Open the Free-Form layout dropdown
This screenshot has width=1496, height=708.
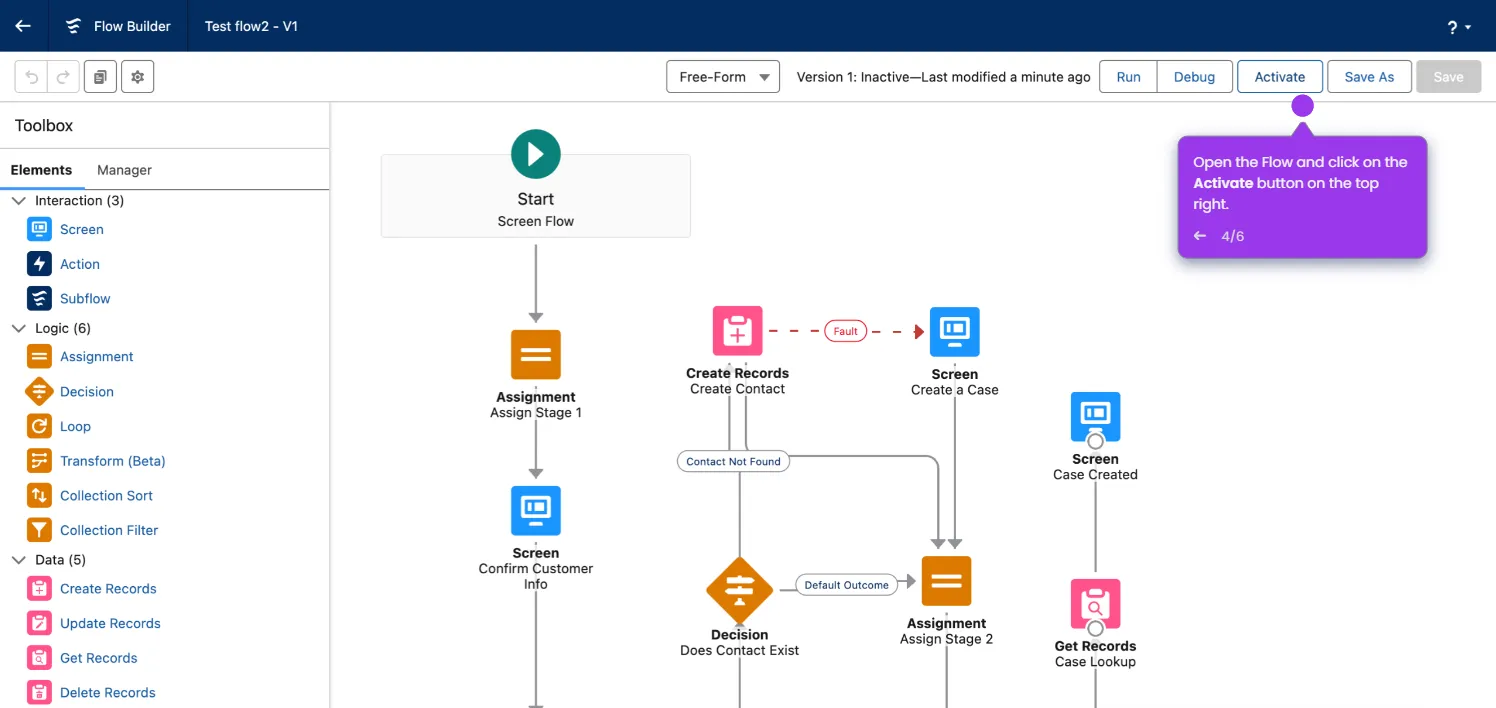pyautogui.click(x=722, y=76)
